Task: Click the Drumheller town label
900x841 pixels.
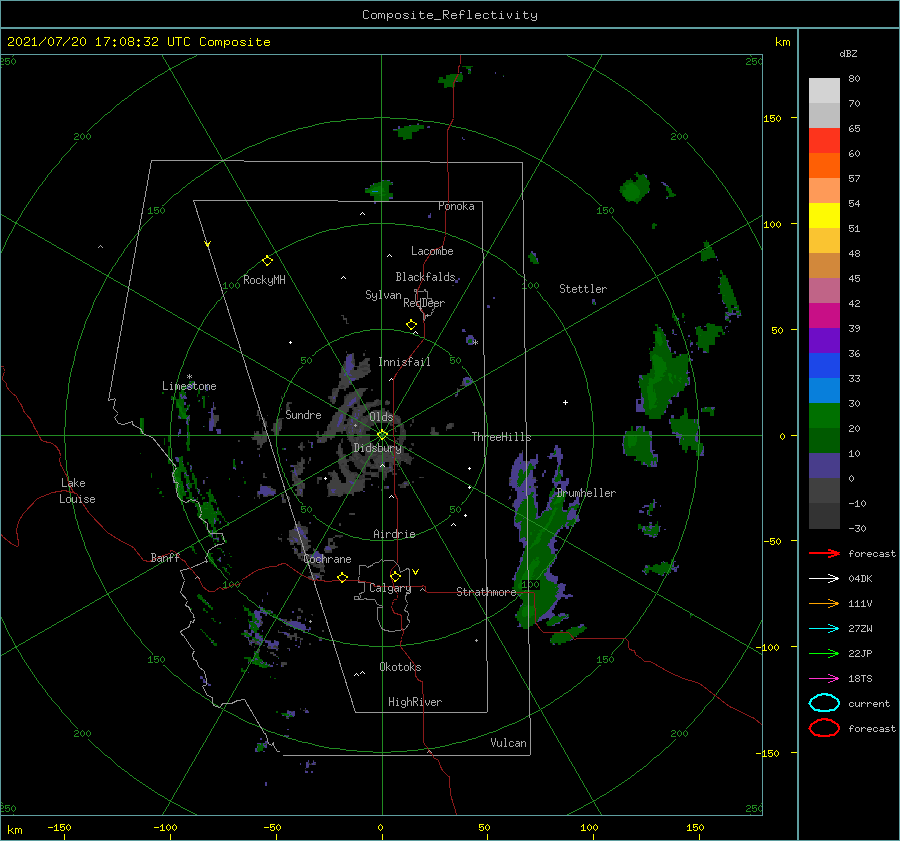Action: [586, 493]
